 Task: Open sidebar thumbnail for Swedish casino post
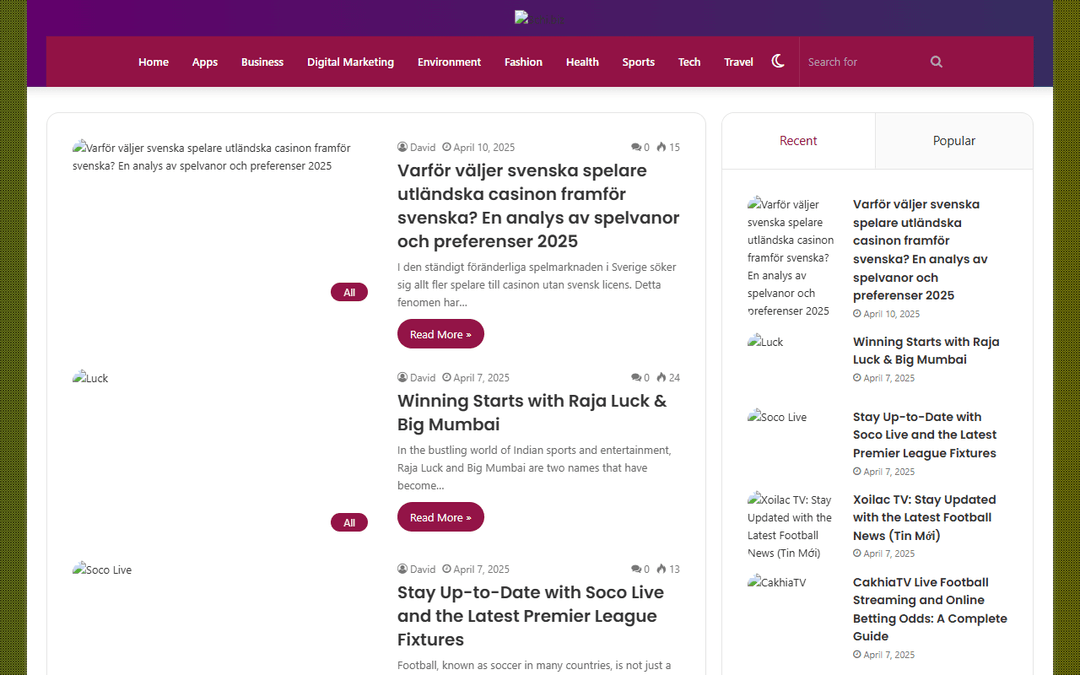click(x=792, y=257)
